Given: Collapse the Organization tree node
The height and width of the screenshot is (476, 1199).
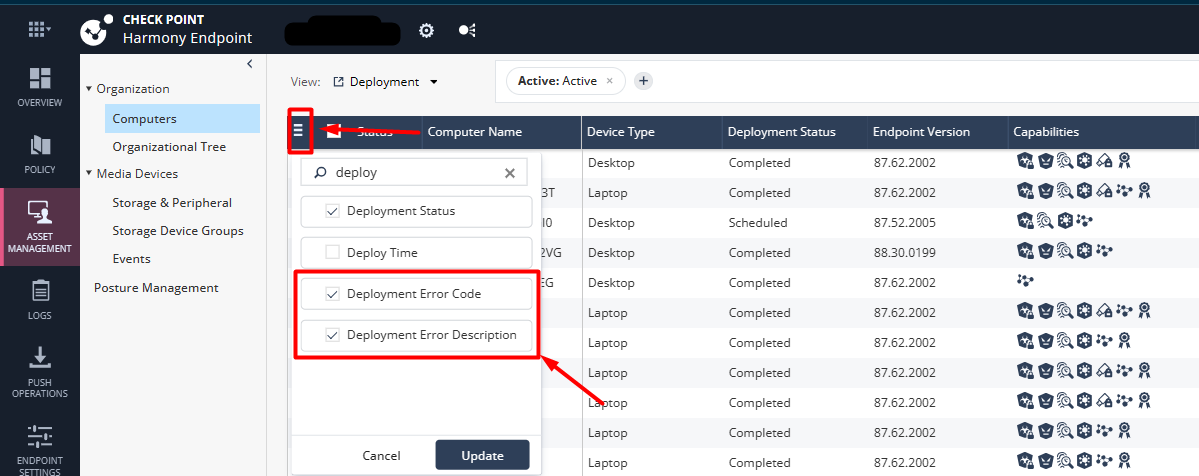Looking at the screenshot, I should tap(89, 89).
